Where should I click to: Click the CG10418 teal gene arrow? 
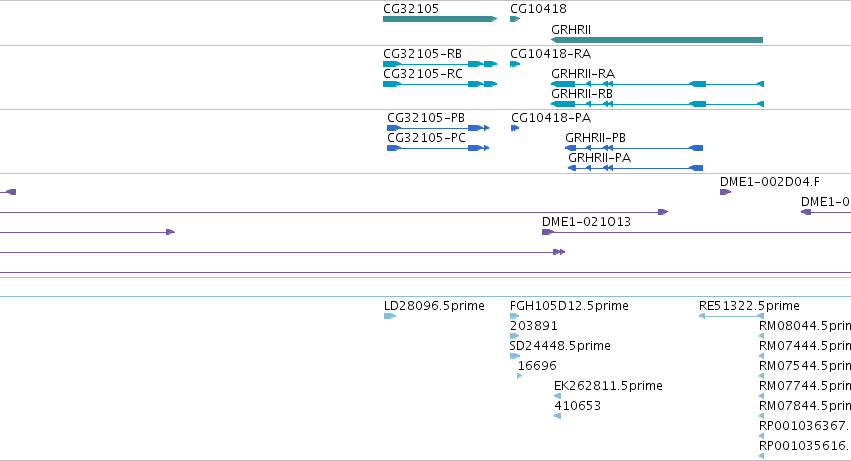(x=515, y=19)
